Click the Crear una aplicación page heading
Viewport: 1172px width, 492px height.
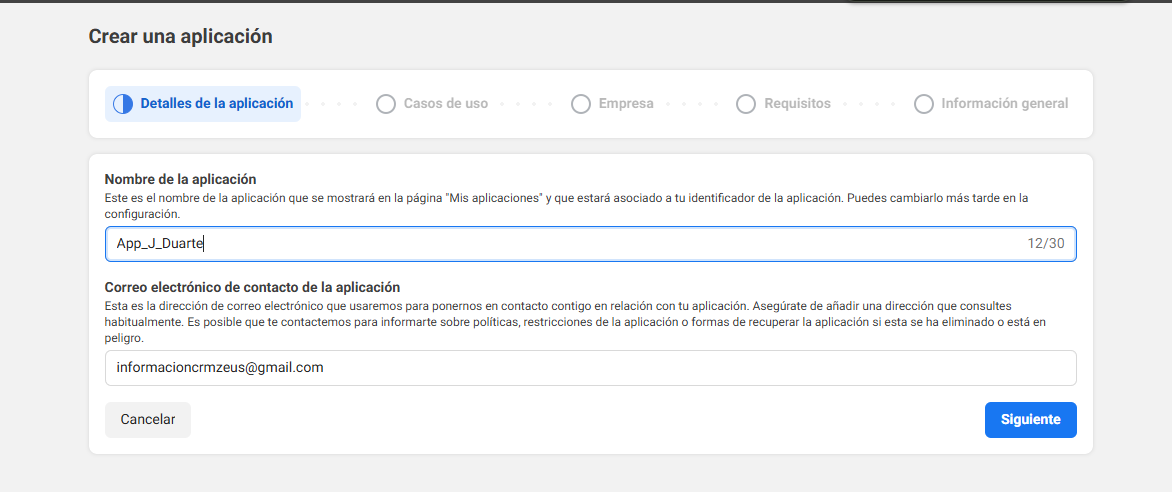click(181, 37)
